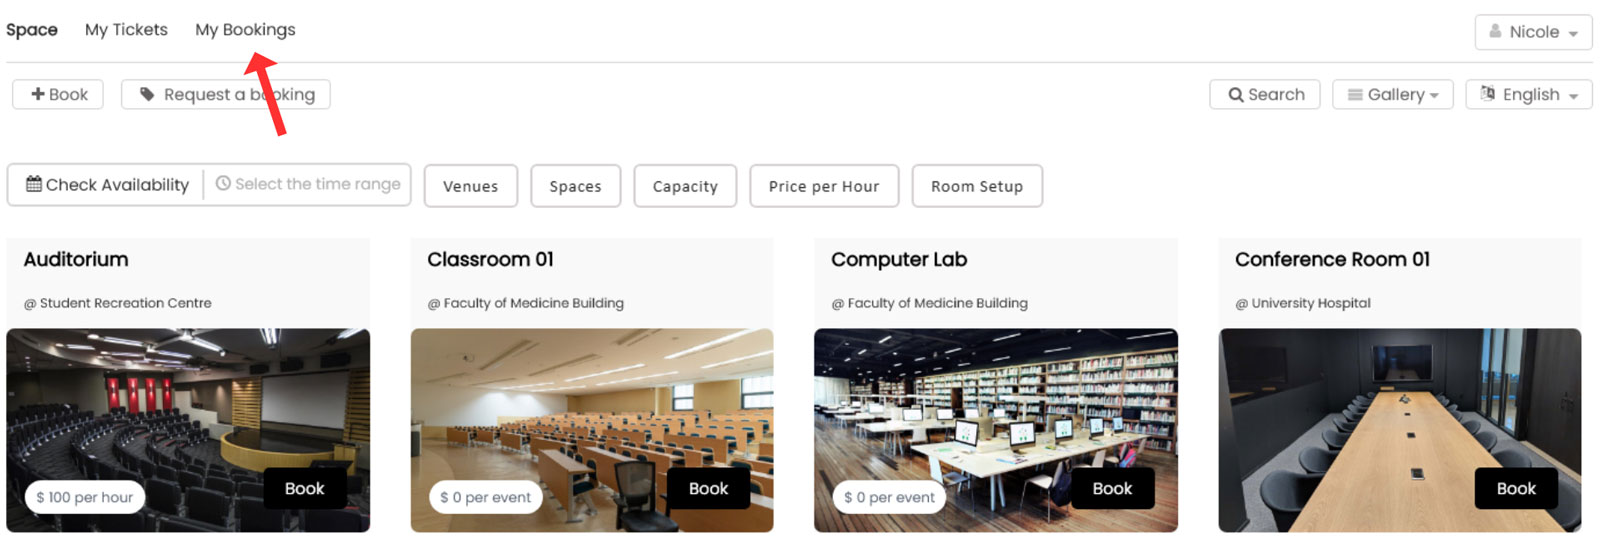Open the Capacity filter

(x=685, y=186)
